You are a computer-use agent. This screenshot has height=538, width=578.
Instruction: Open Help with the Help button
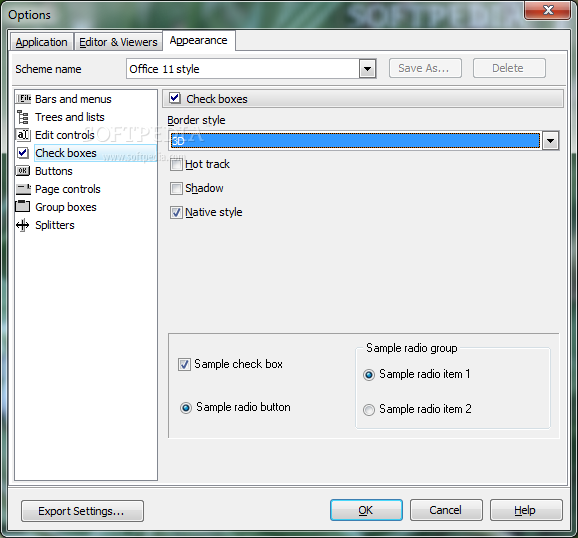click(526, 510)
